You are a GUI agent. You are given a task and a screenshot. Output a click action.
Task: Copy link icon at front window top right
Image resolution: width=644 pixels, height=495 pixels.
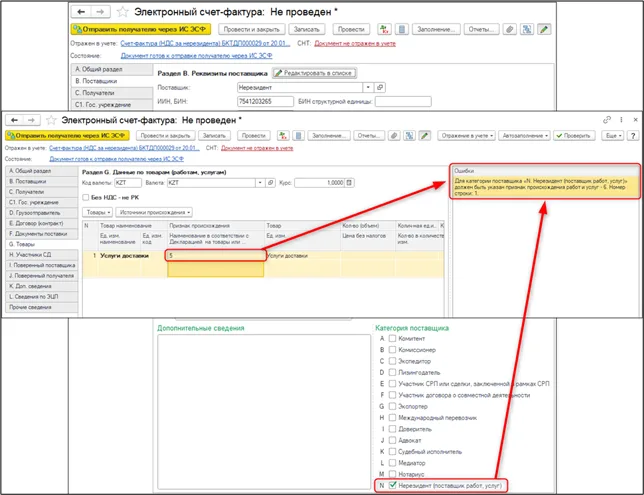607,120
